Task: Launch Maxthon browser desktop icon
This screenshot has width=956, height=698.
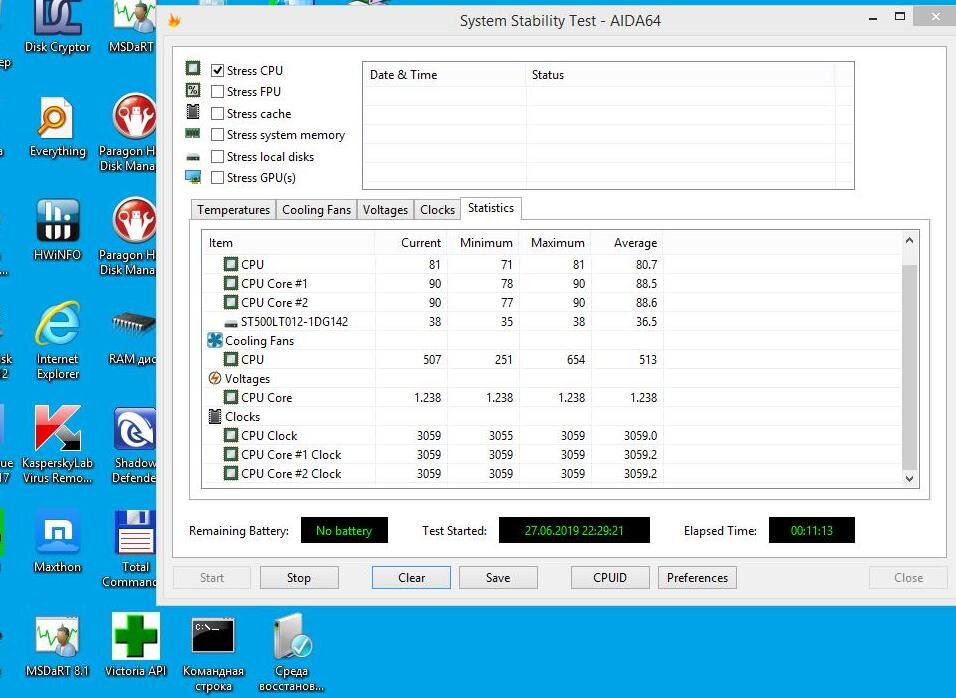Action: click(x=57, y=541)
